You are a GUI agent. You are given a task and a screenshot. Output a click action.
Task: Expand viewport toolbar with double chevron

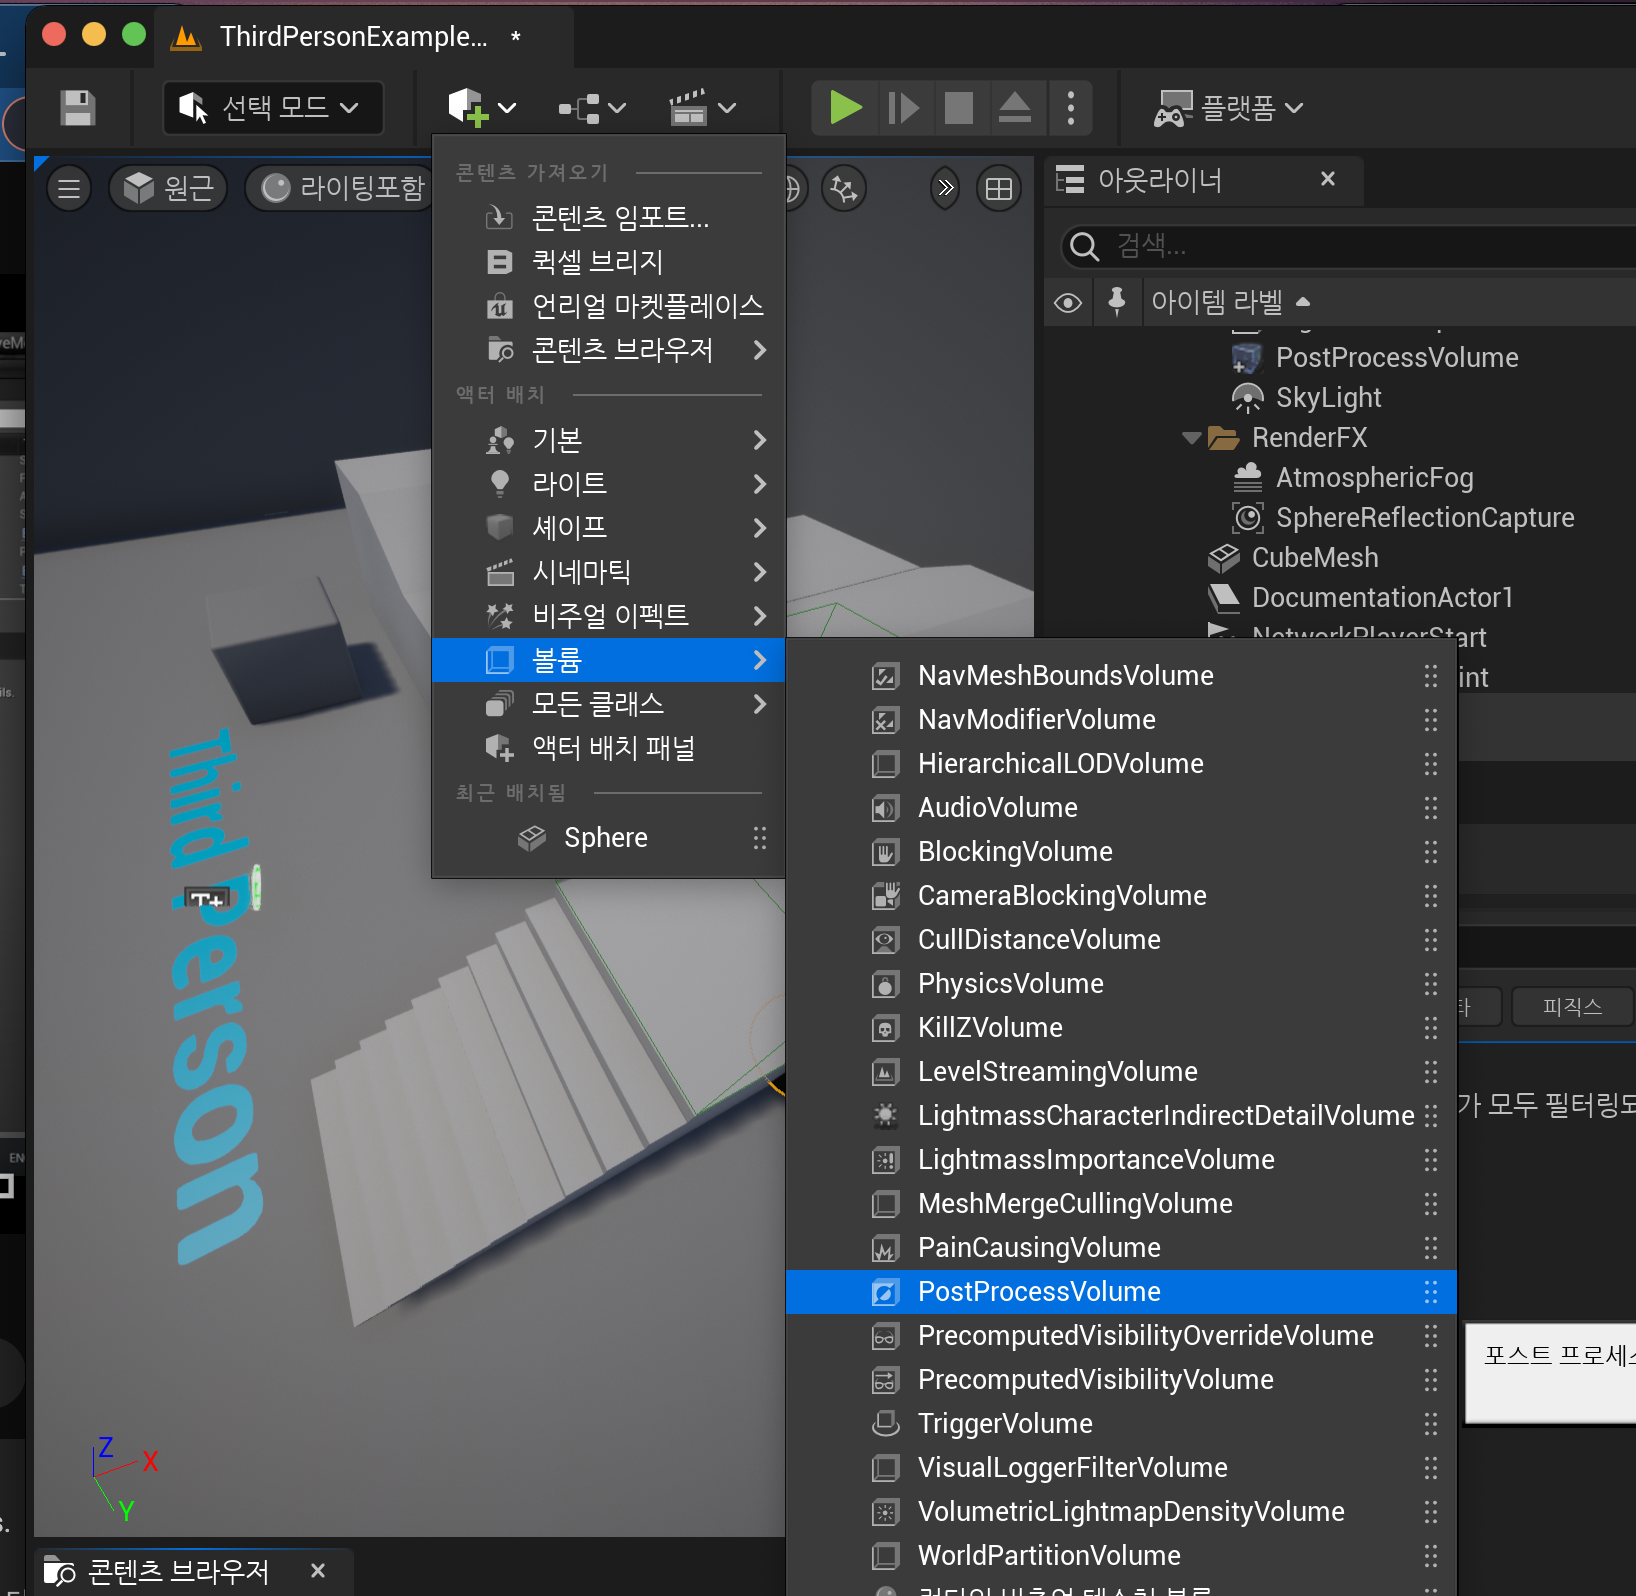[x=945, y=188]
